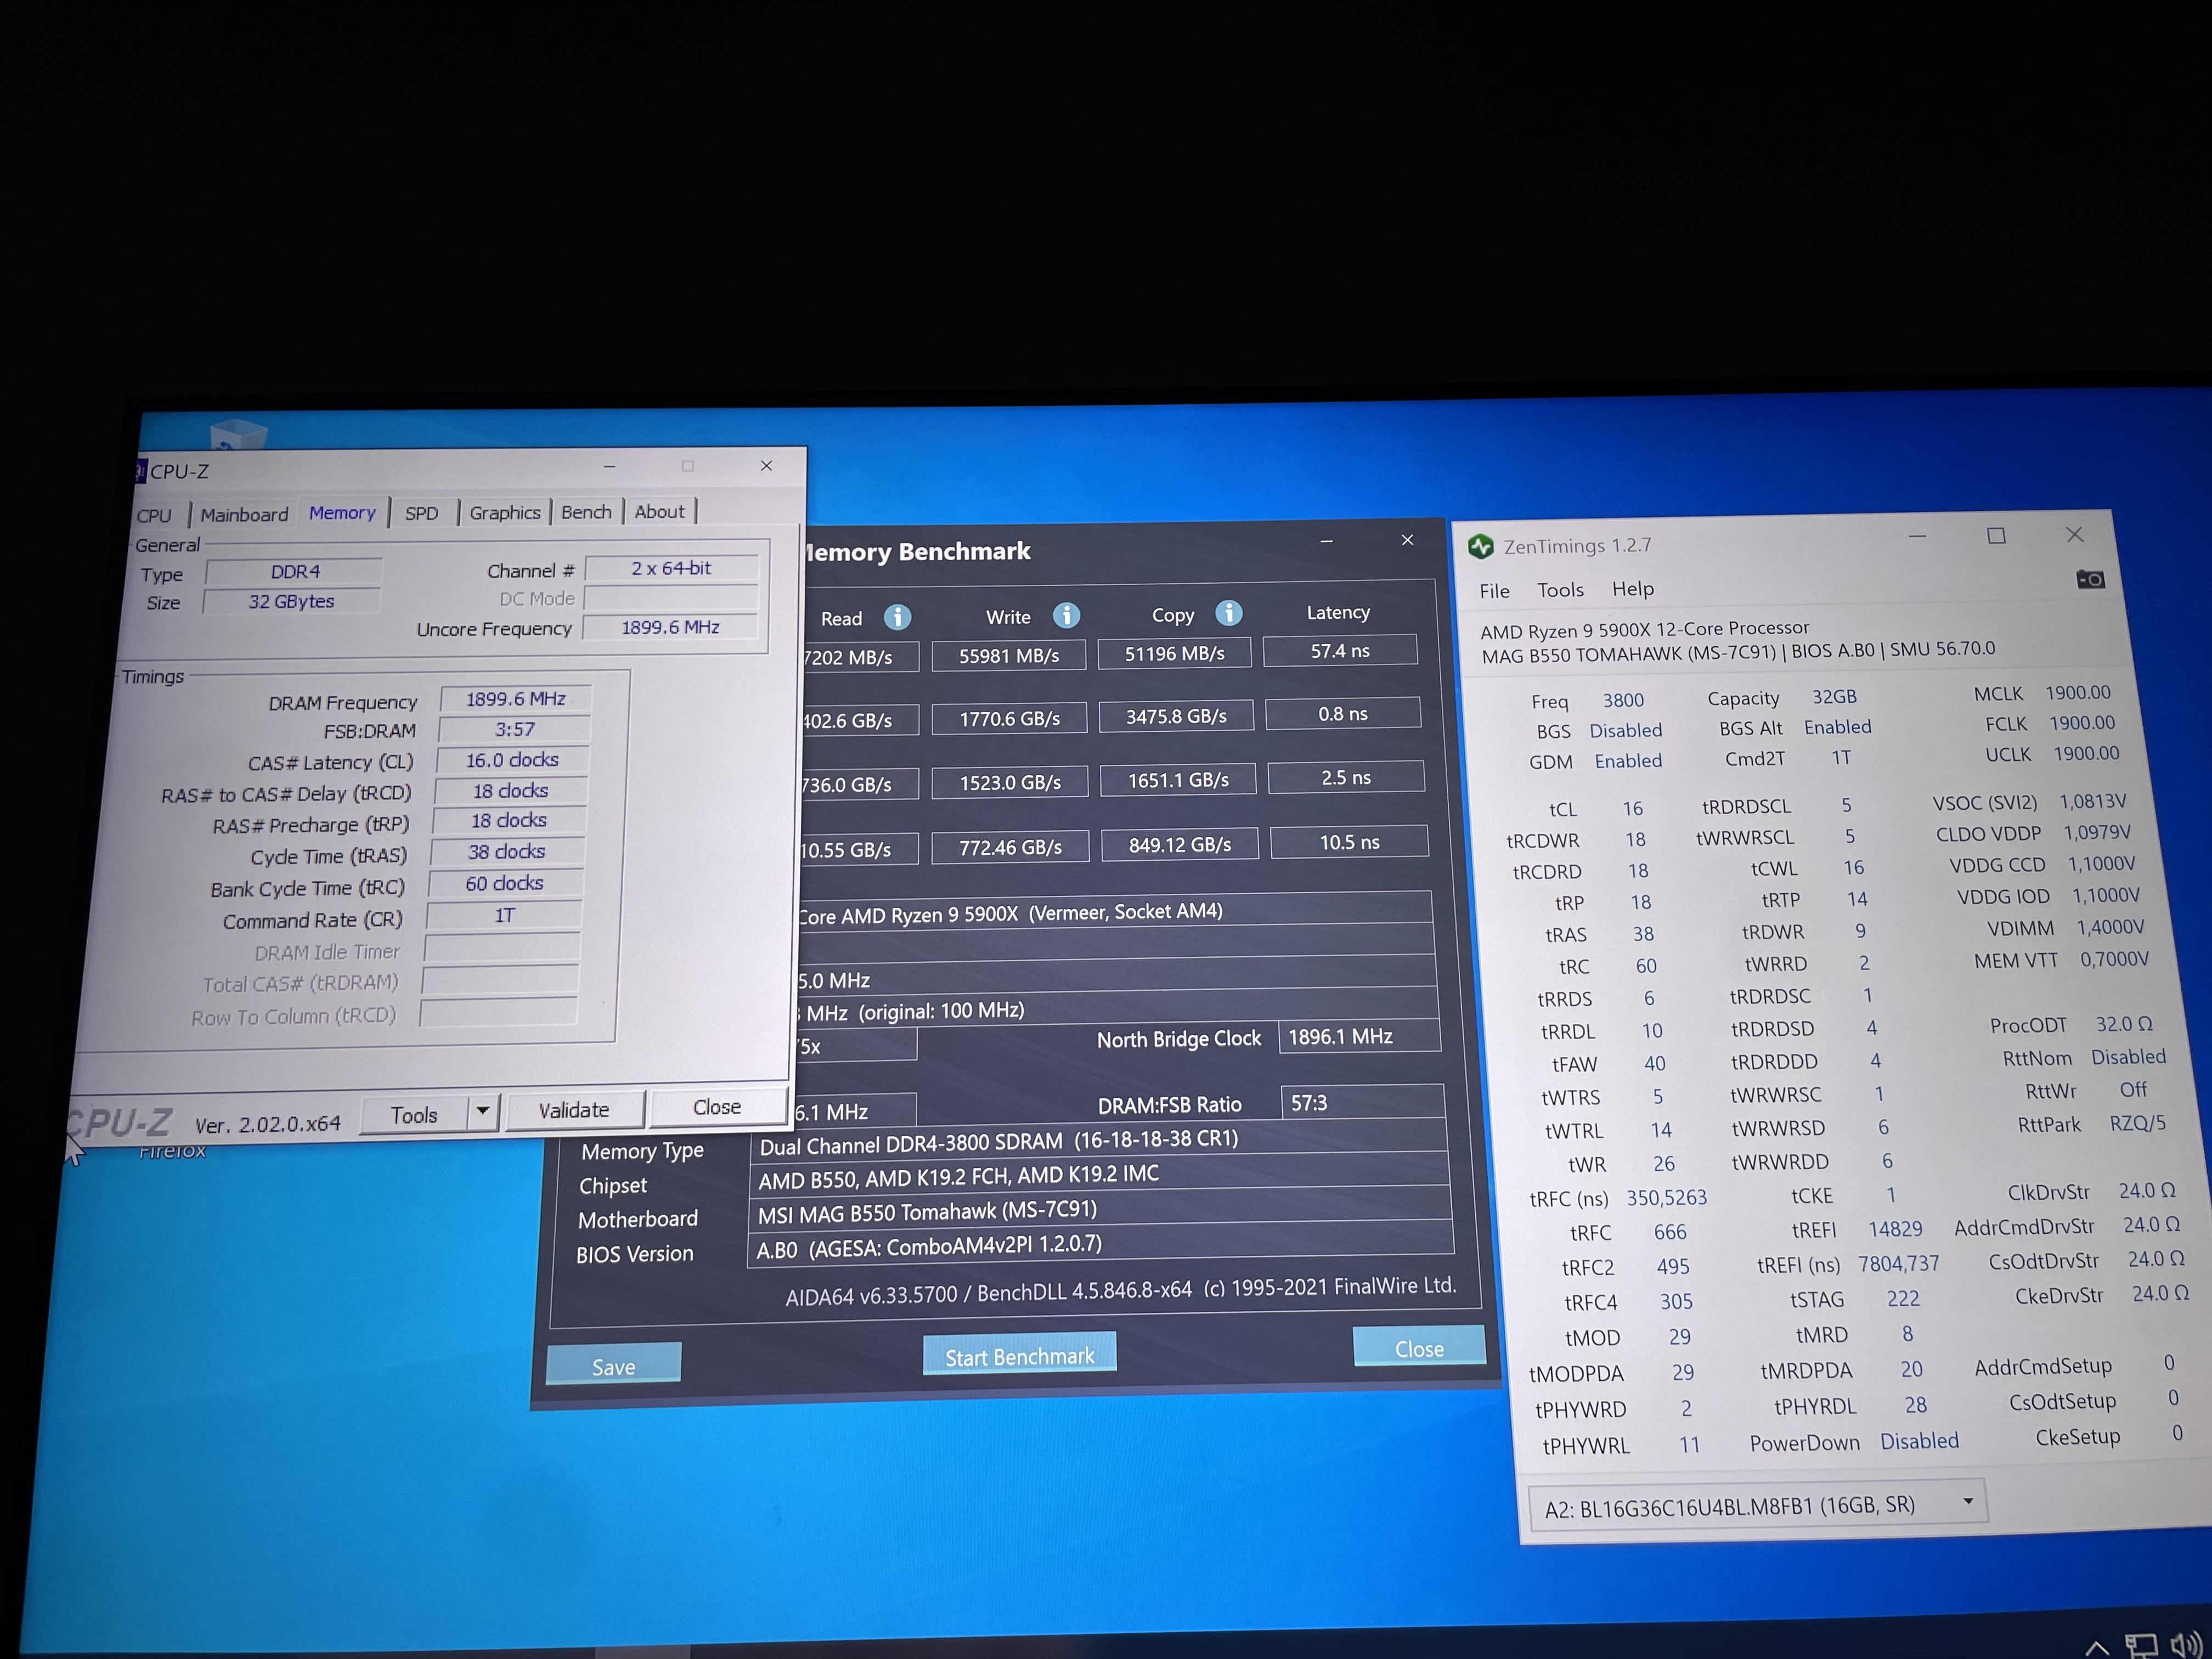
Task: Expand the CPU-Z Tools dropdown arrow
Action: (x=483, y=1111)
